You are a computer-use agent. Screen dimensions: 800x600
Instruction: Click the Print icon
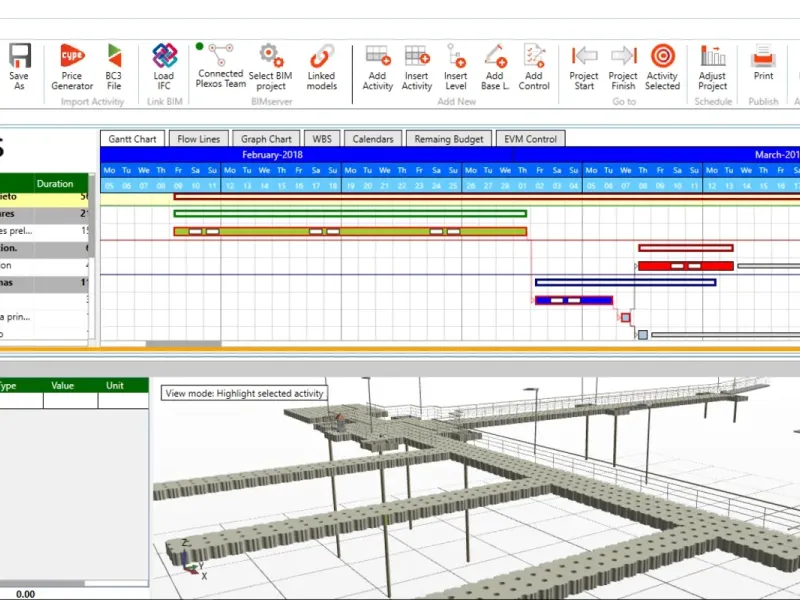pyautogui.click(x=763, y=62)
